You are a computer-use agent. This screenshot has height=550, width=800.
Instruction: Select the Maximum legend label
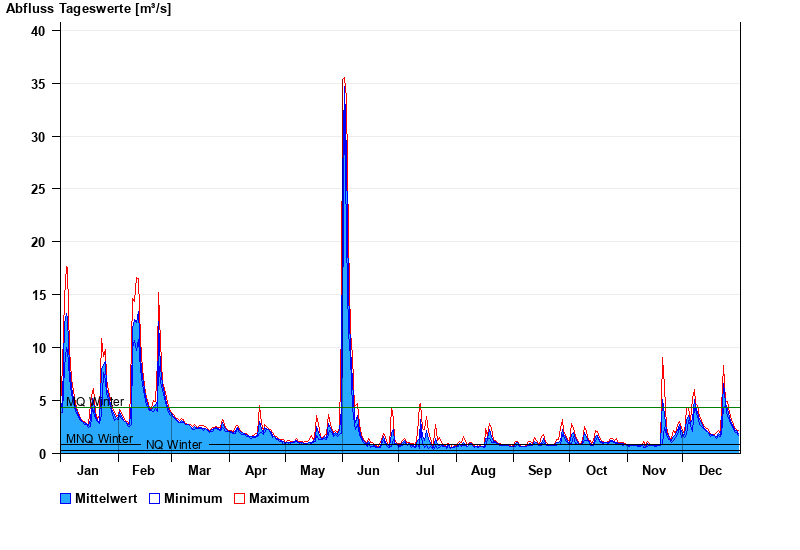tap(279, 498)
